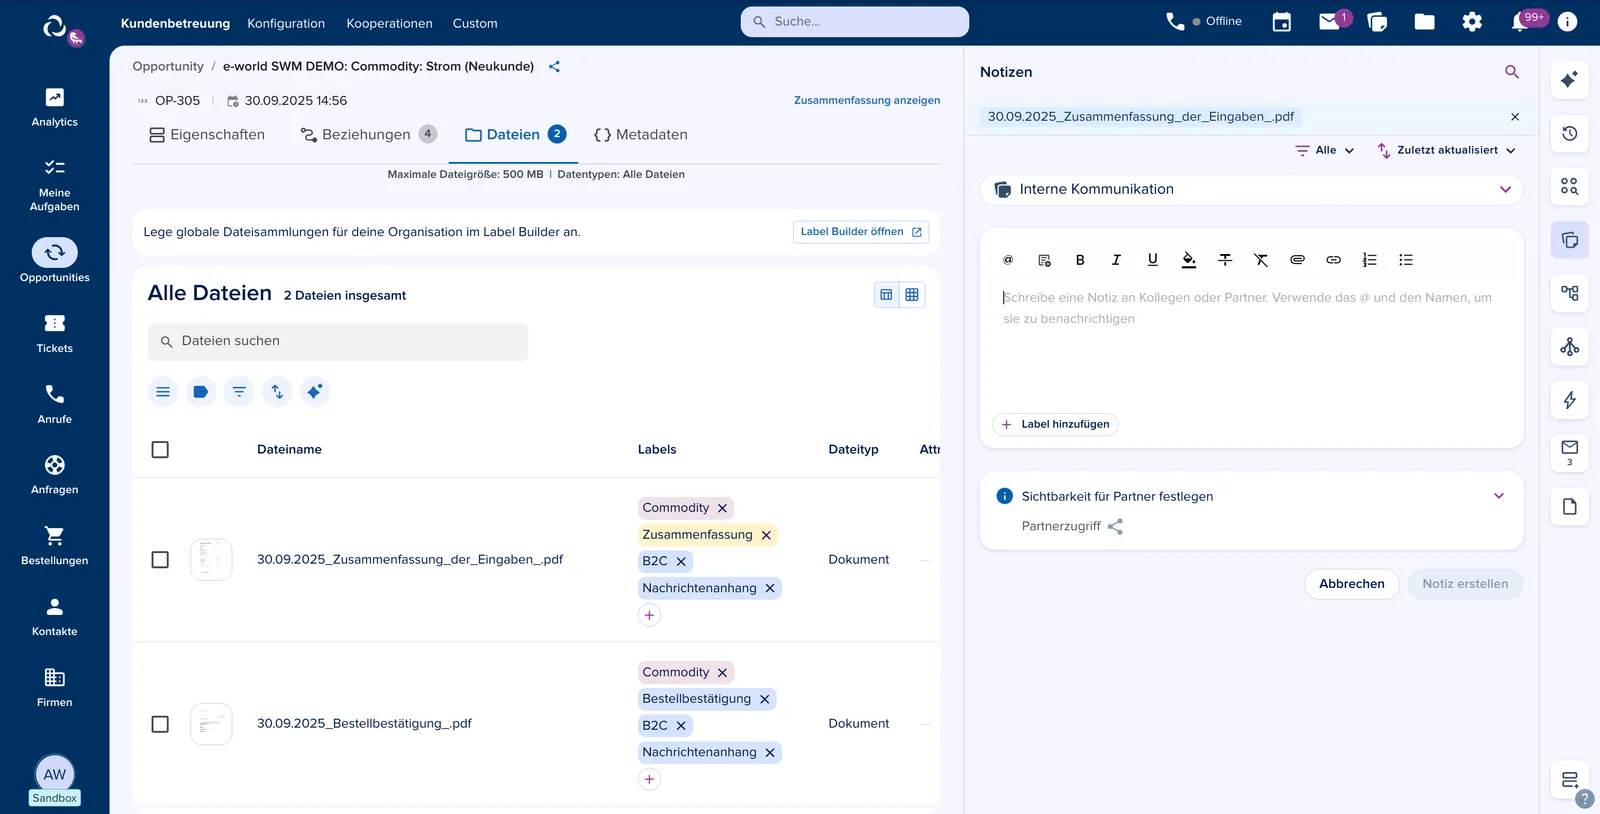Open Anrufe phone section

pos(54,405)
